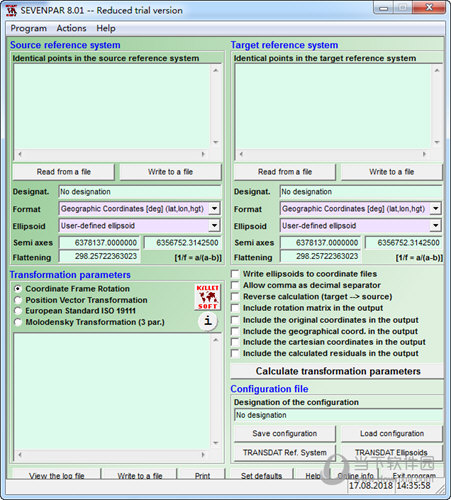Screen dimensions: 451x500
Task: Click source system Read from a file button
Action: point(63,172)
